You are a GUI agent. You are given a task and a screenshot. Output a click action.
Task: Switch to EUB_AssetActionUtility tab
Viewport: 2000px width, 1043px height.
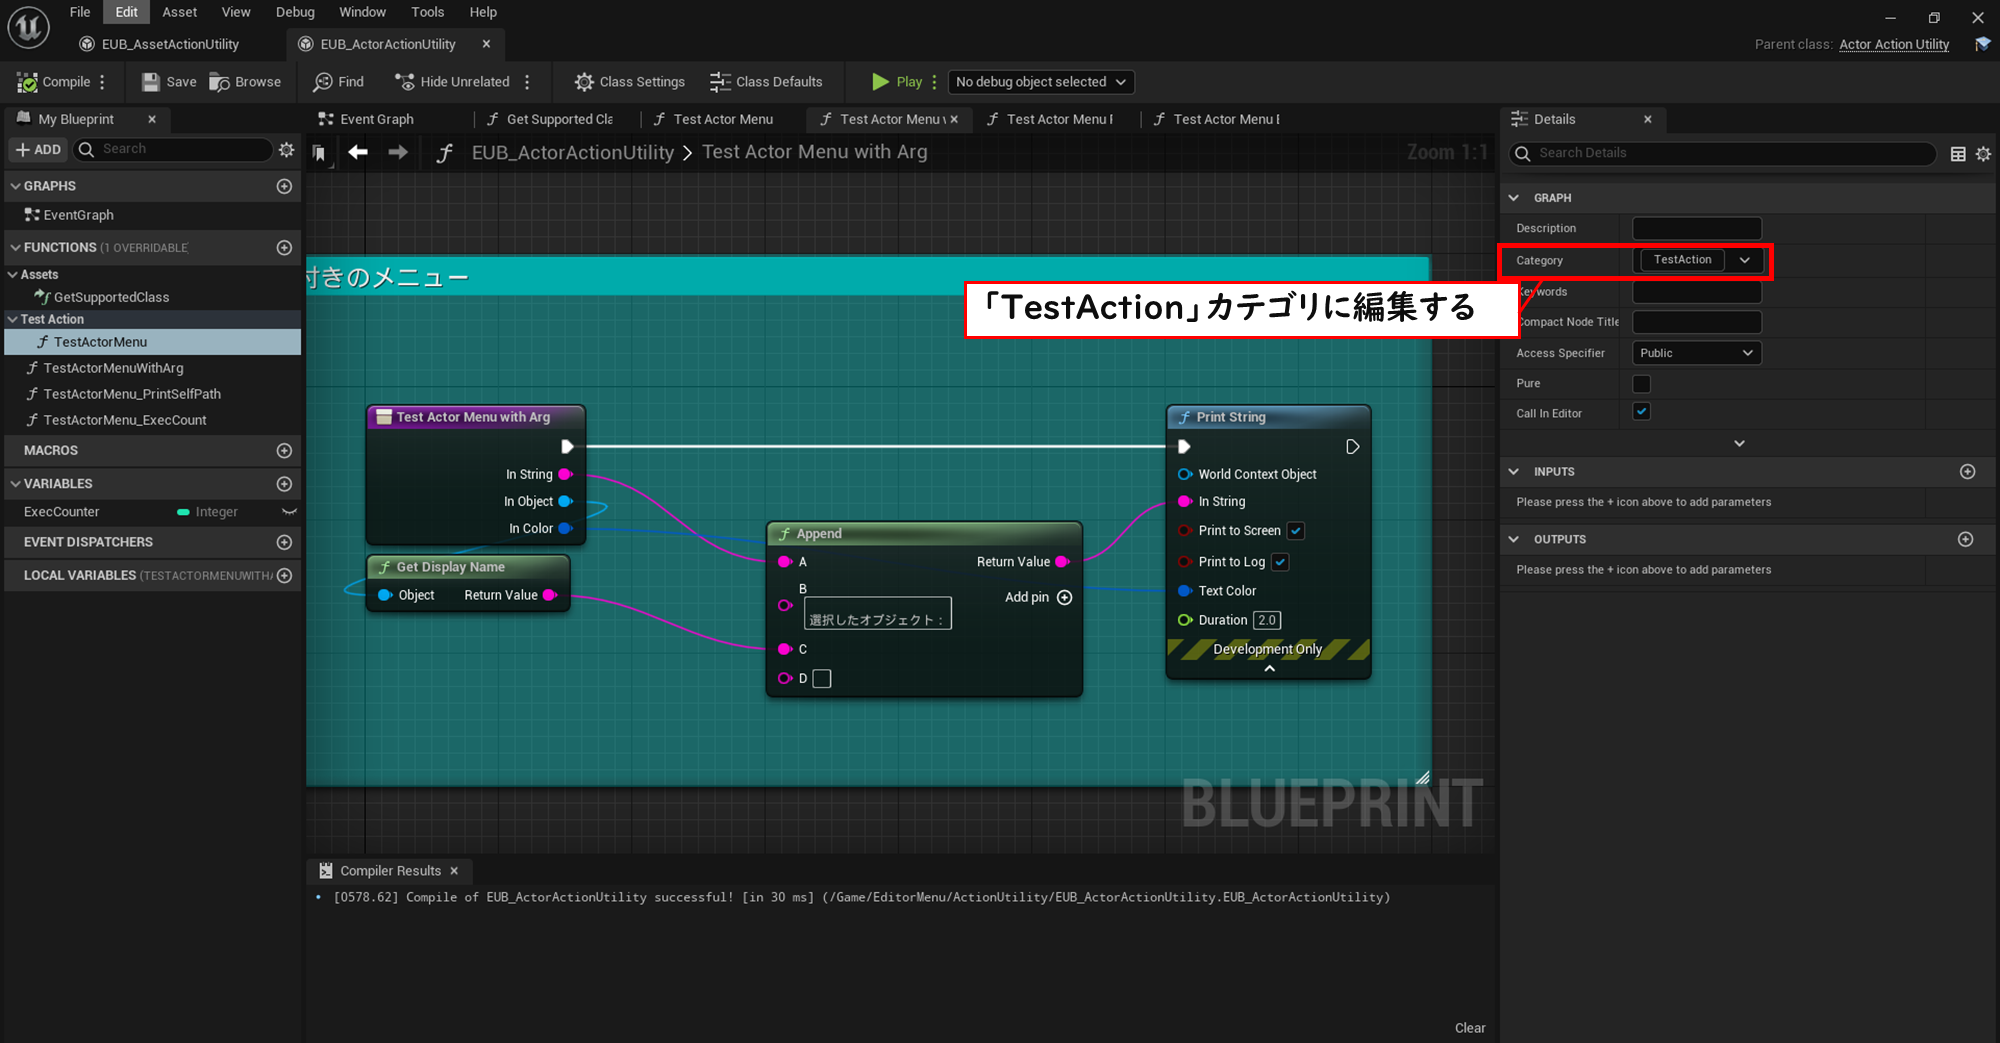[x=160, y=44]
